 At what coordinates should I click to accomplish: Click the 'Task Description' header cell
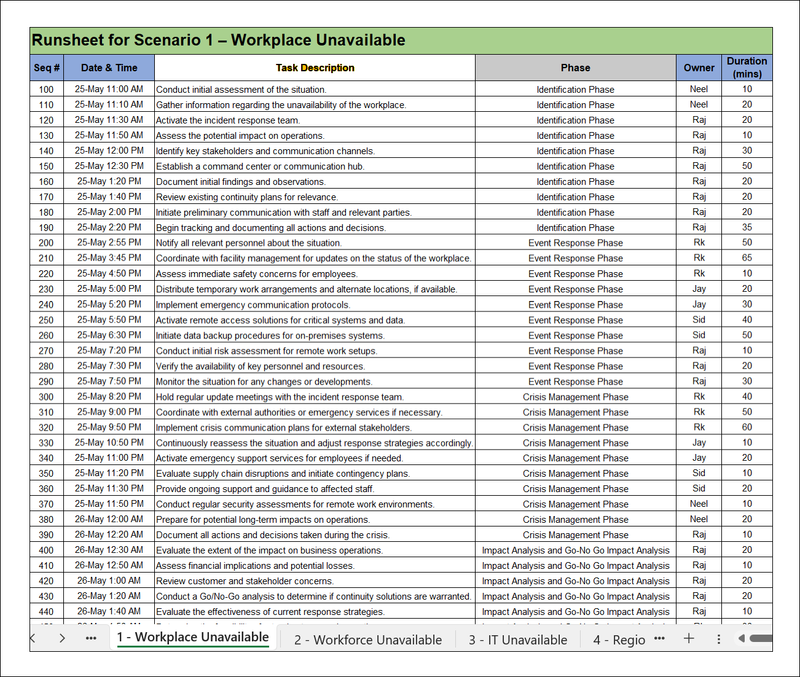click(x=314, y=68)
